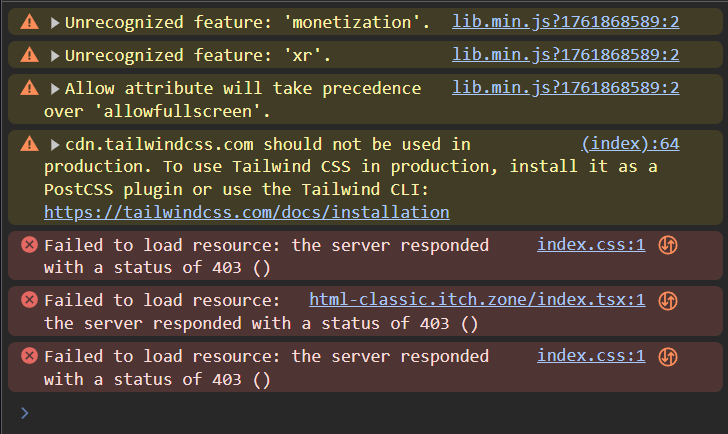Click the AI explain icon on index.tsx error
This screenshot has height=434, width=728.
coord(668,300)
